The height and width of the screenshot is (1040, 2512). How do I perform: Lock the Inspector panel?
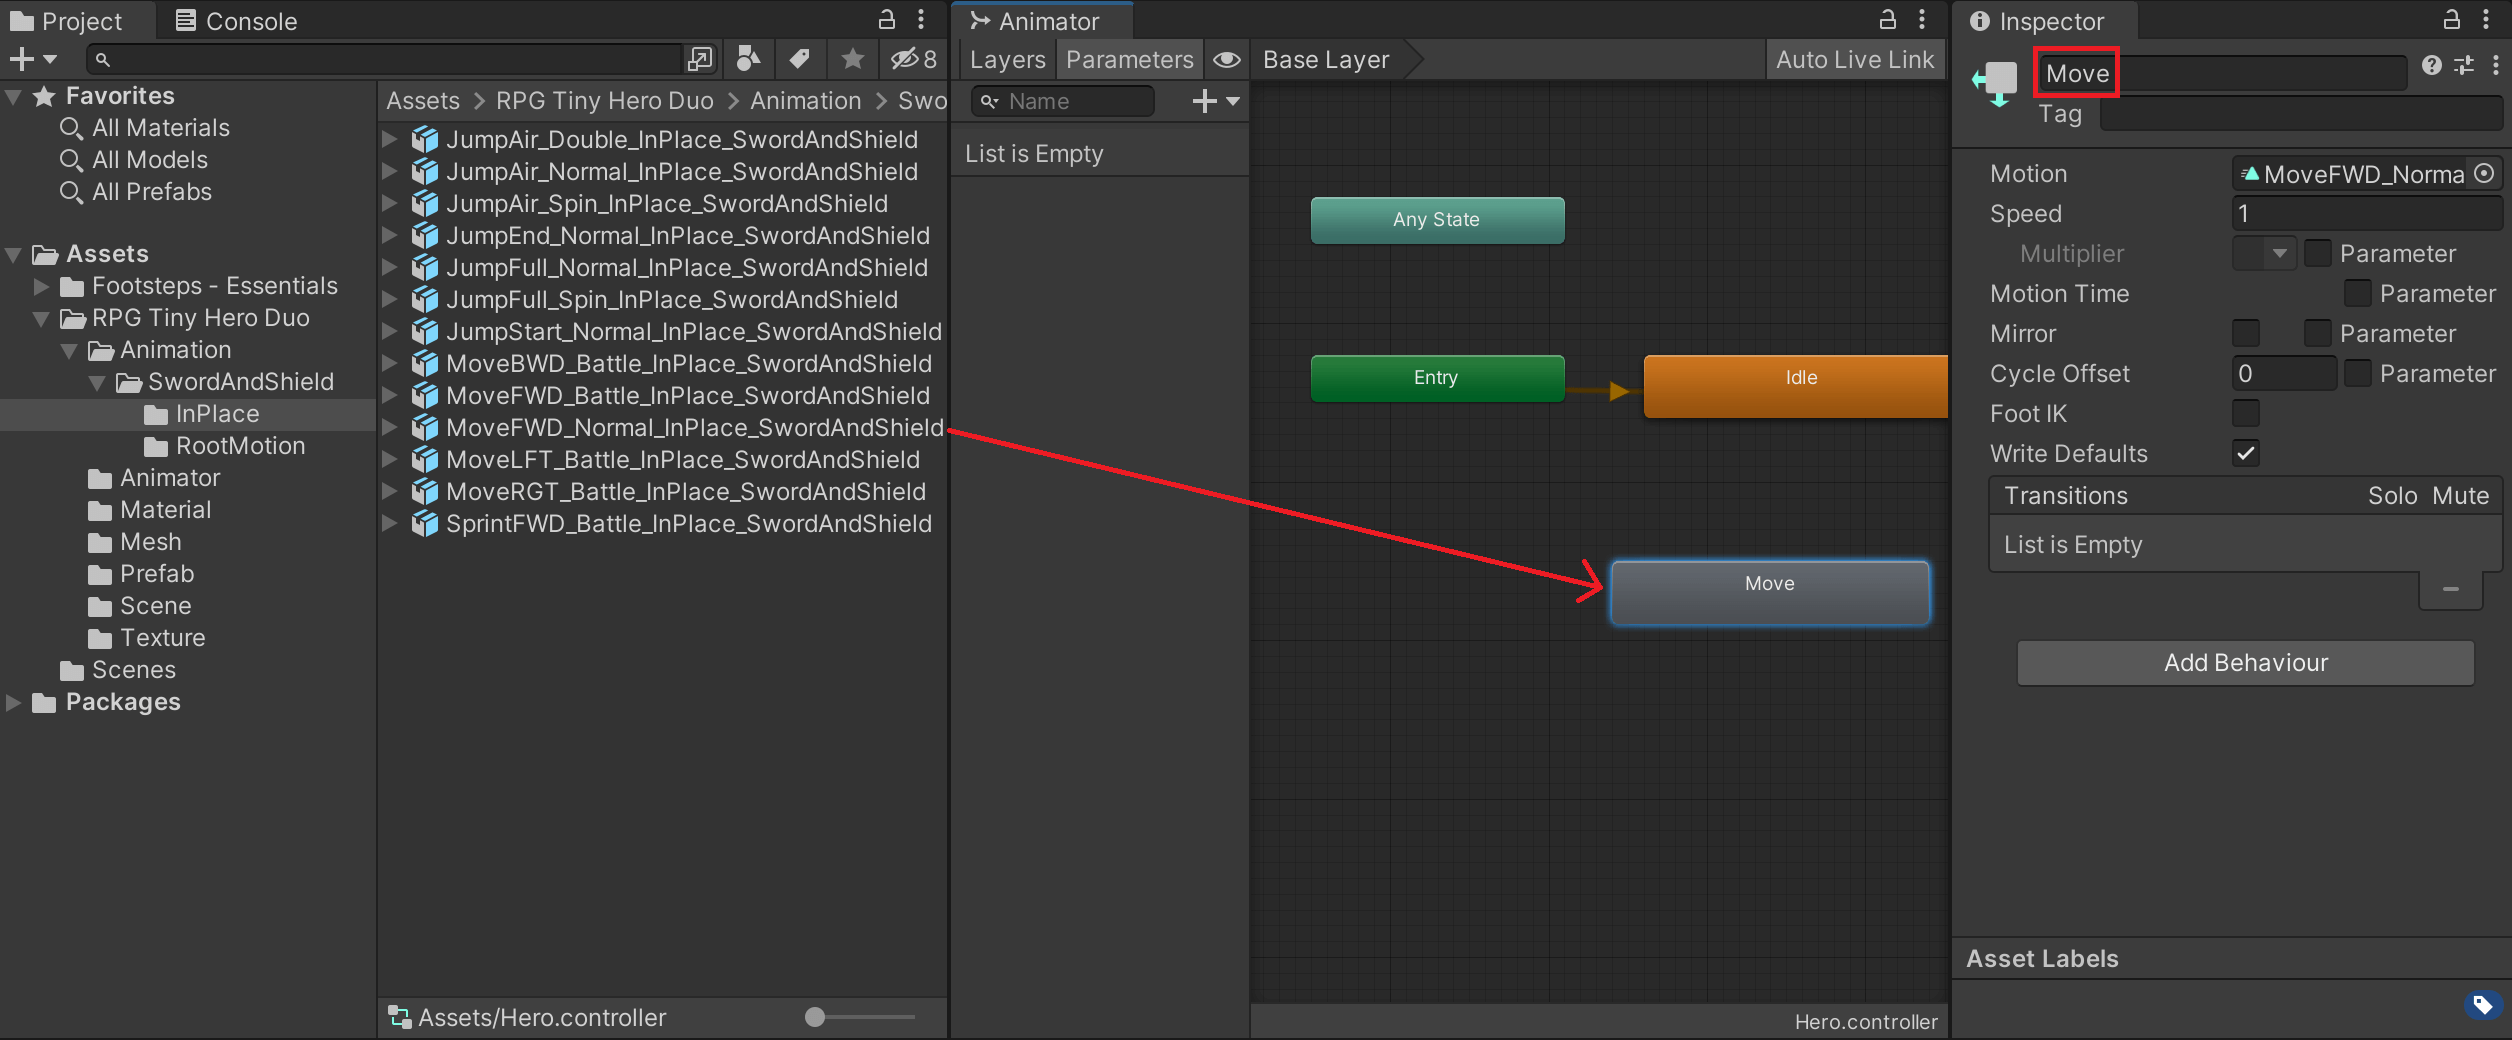click(x=2451, y=19)
